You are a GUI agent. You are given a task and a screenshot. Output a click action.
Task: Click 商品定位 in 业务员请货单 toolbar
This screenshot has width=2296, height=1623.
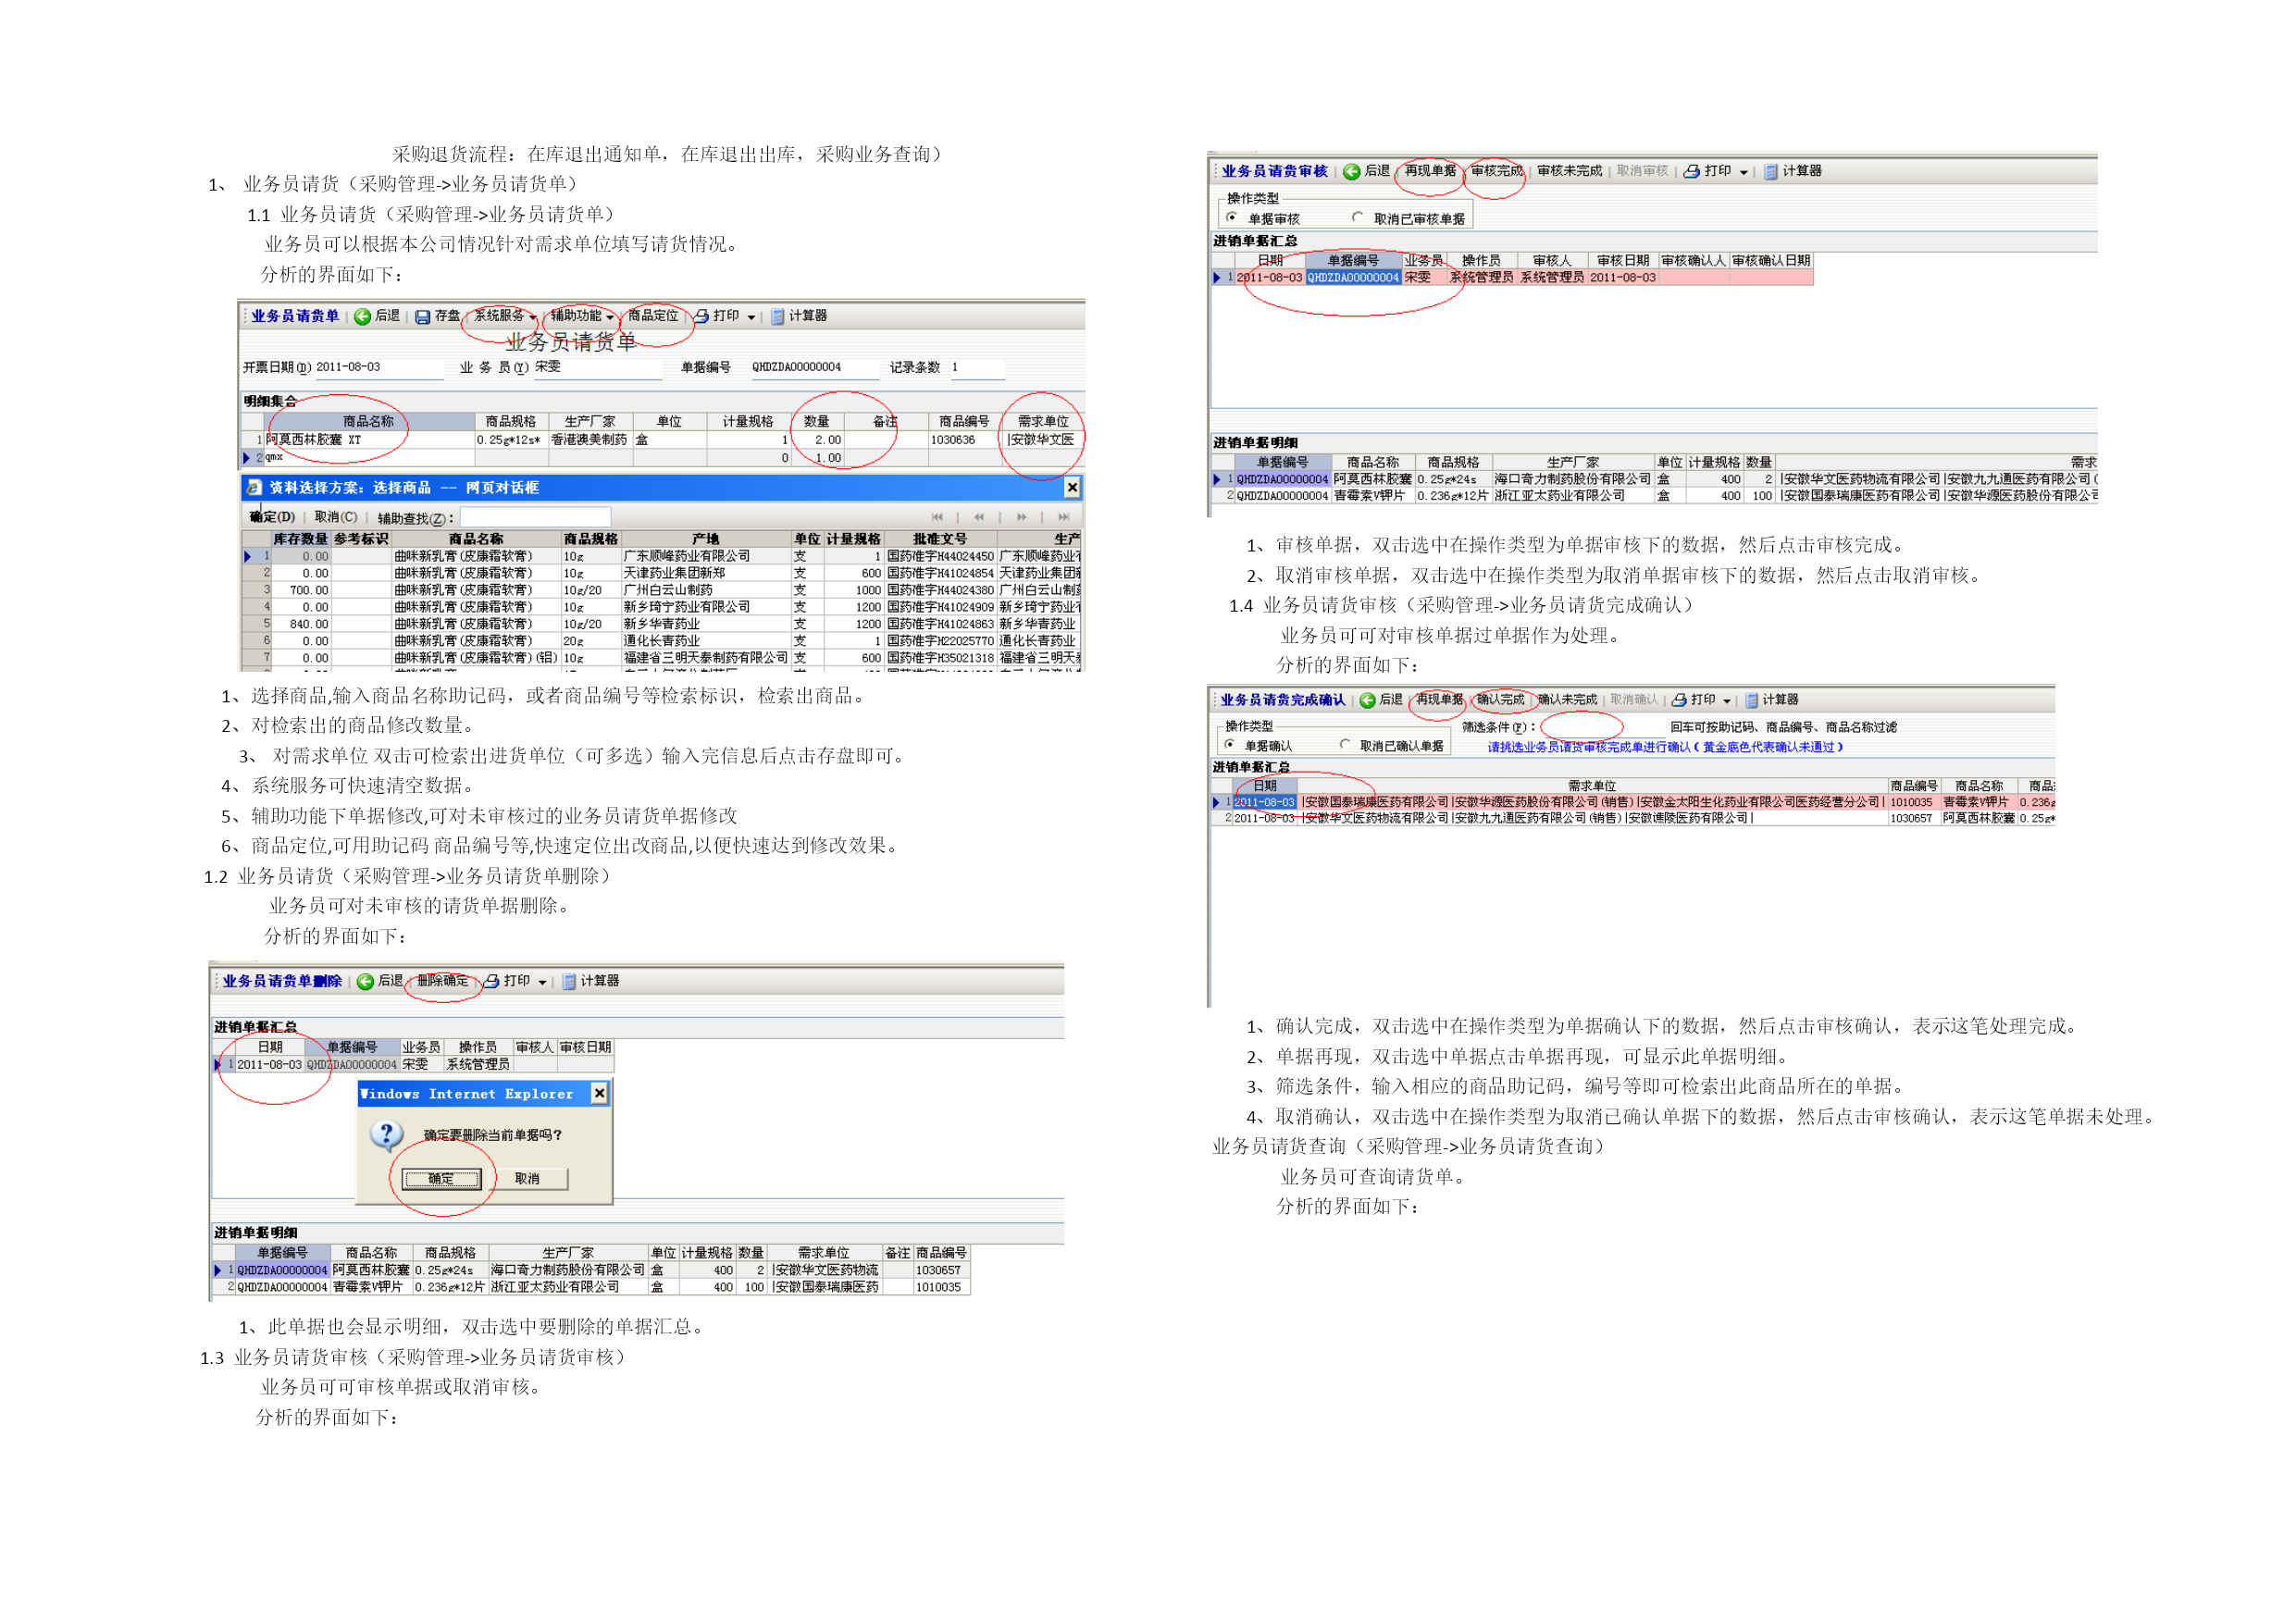653,316
